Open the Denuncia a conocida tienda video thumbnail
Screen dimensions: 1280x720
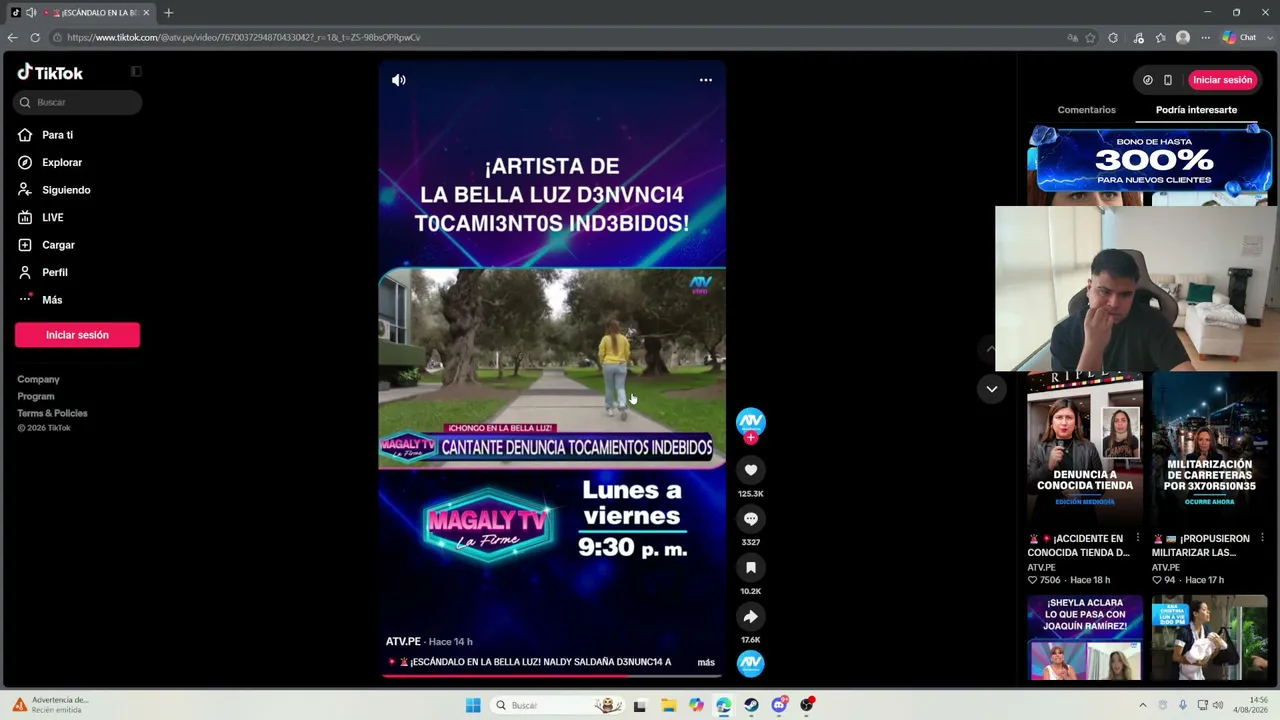coord(1085,449)
